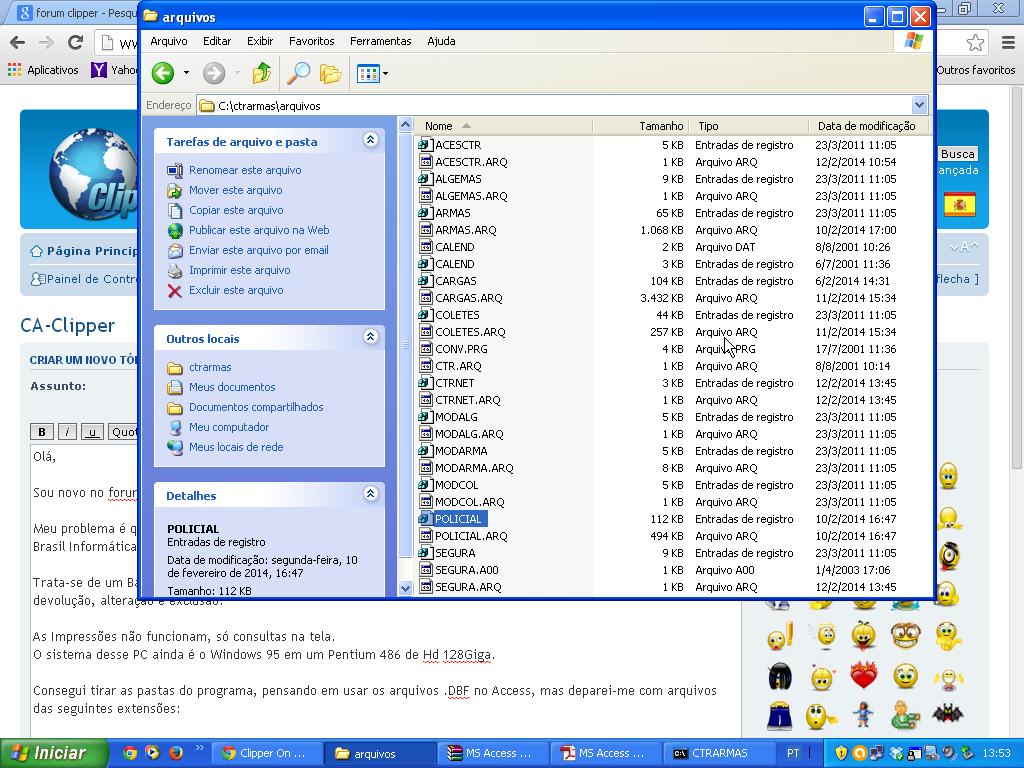The height and width of the screenshot is (768, 1024).
Task: Open Meus documentos link
Action: tap(231, 387)
